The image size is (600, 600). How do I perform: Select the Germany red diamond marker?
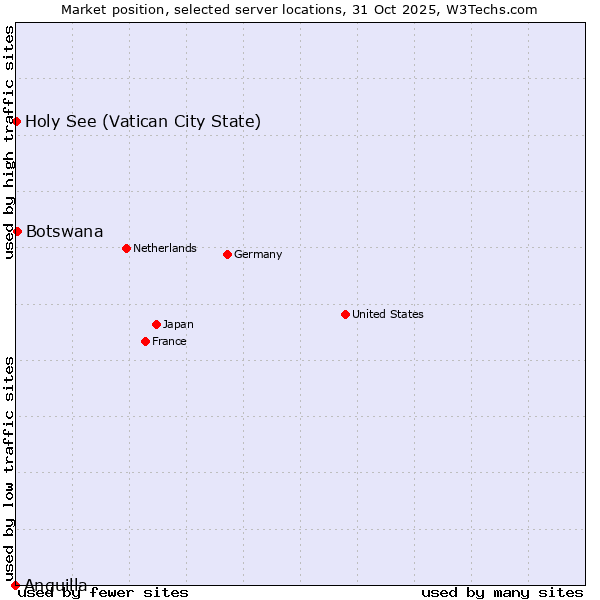click(227, 254)
